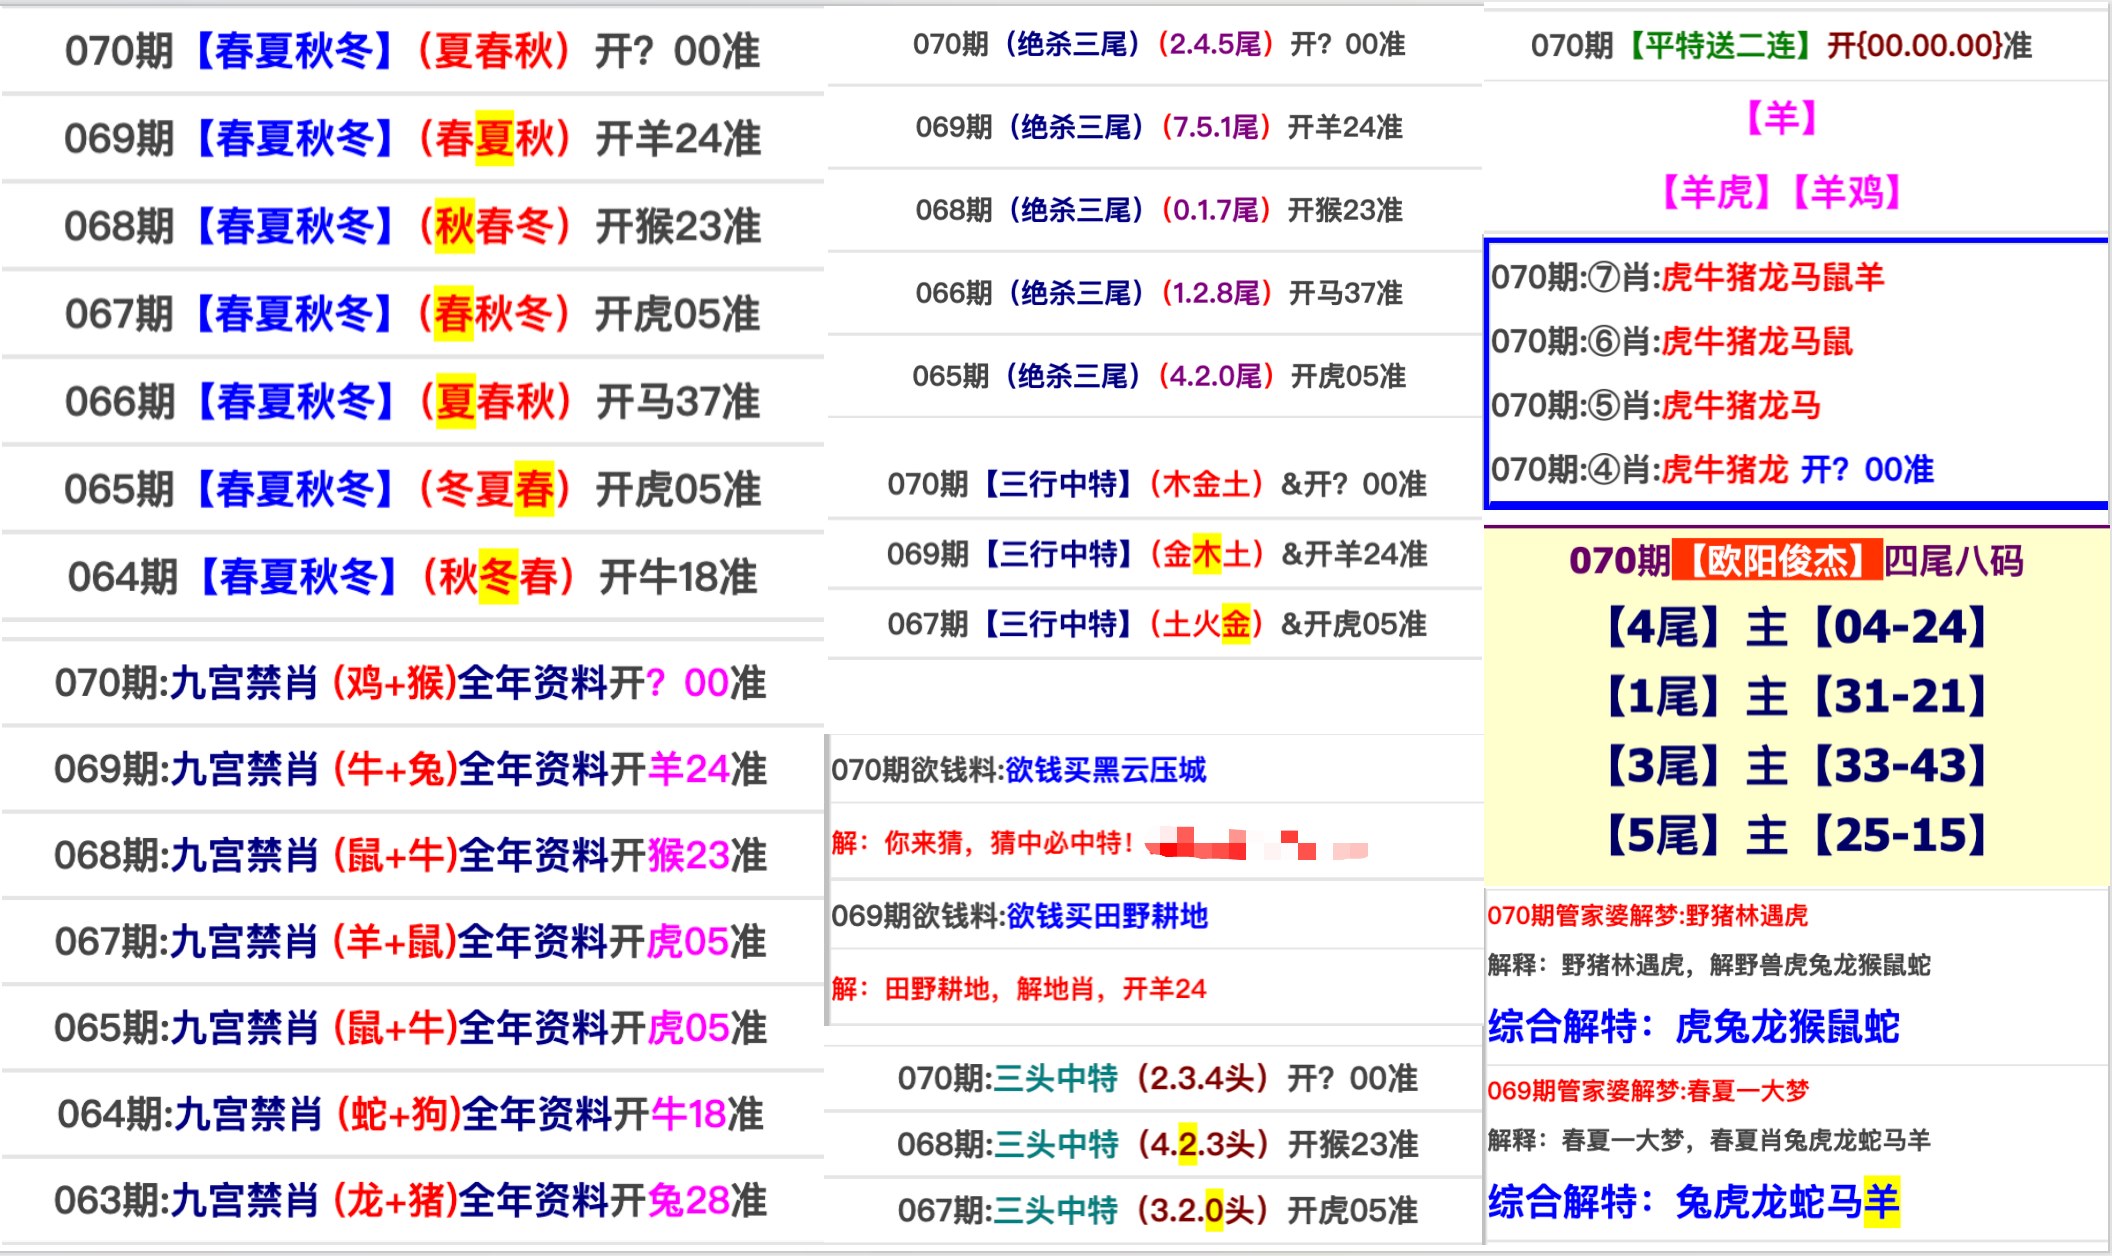
Task: Click the highlighted 夏 in the 069期 row
Action: 494,138
